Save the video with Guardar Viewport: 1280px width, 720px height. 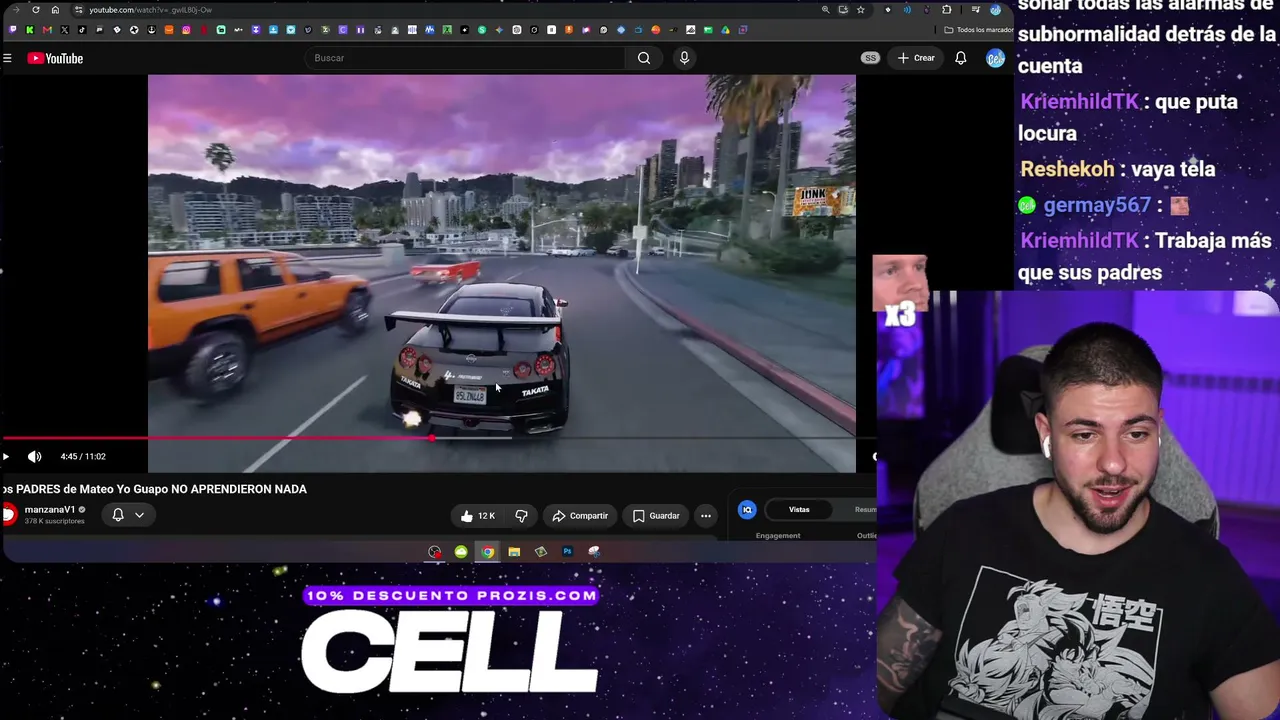[656, 516]
